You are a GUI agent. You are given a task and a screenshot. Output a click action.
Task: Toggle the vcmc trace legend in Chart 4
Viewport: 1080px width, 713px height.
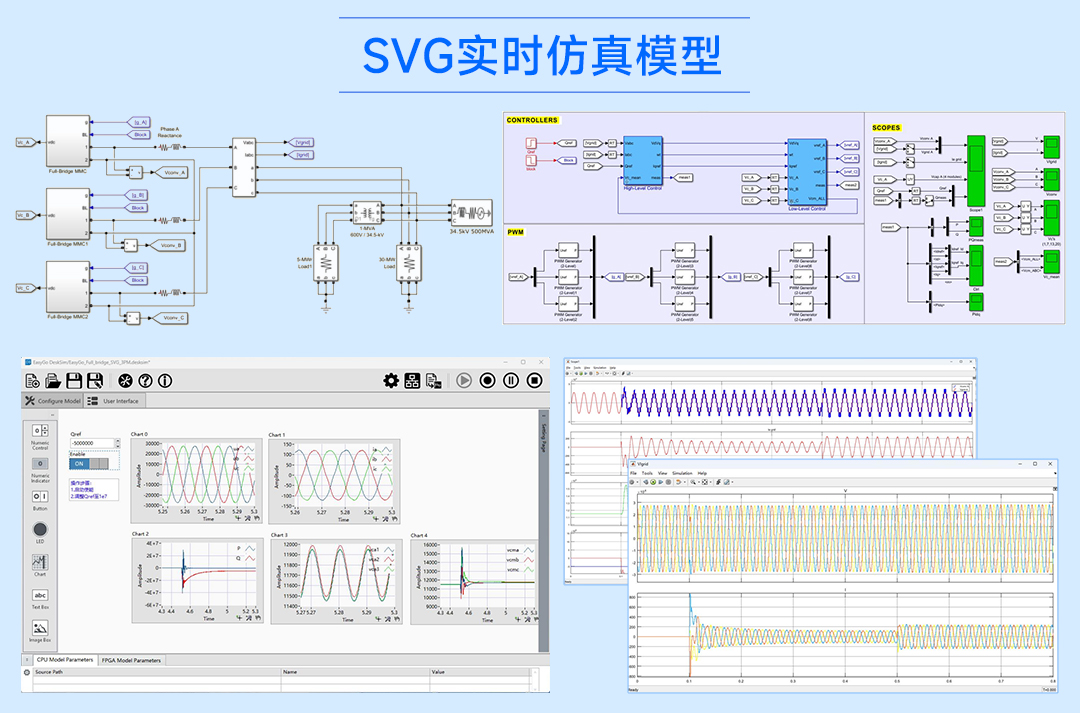click(x=521, y=570)
